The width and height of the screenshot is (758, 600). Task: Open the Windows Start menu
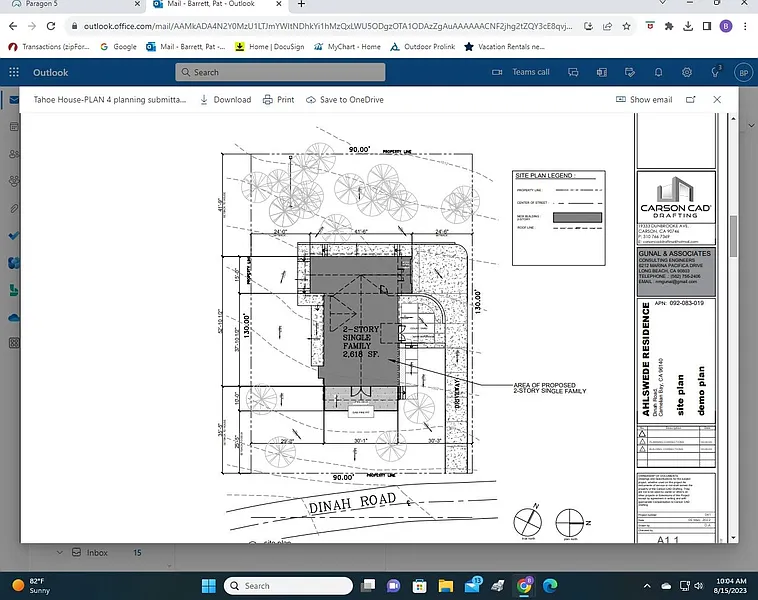point(208,586)
